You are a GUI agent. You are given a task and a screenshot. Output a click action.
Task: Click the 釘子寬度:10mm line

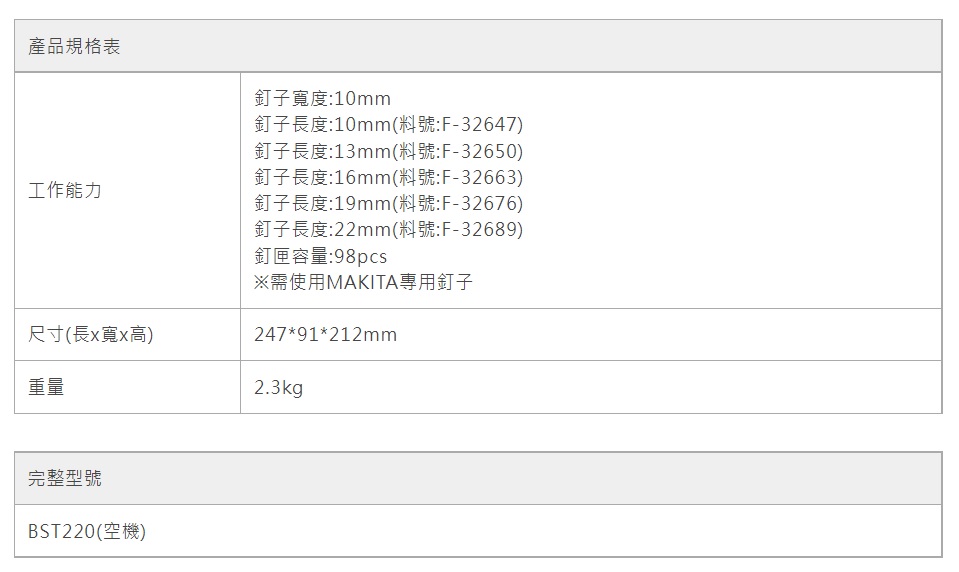click(322, 99)
